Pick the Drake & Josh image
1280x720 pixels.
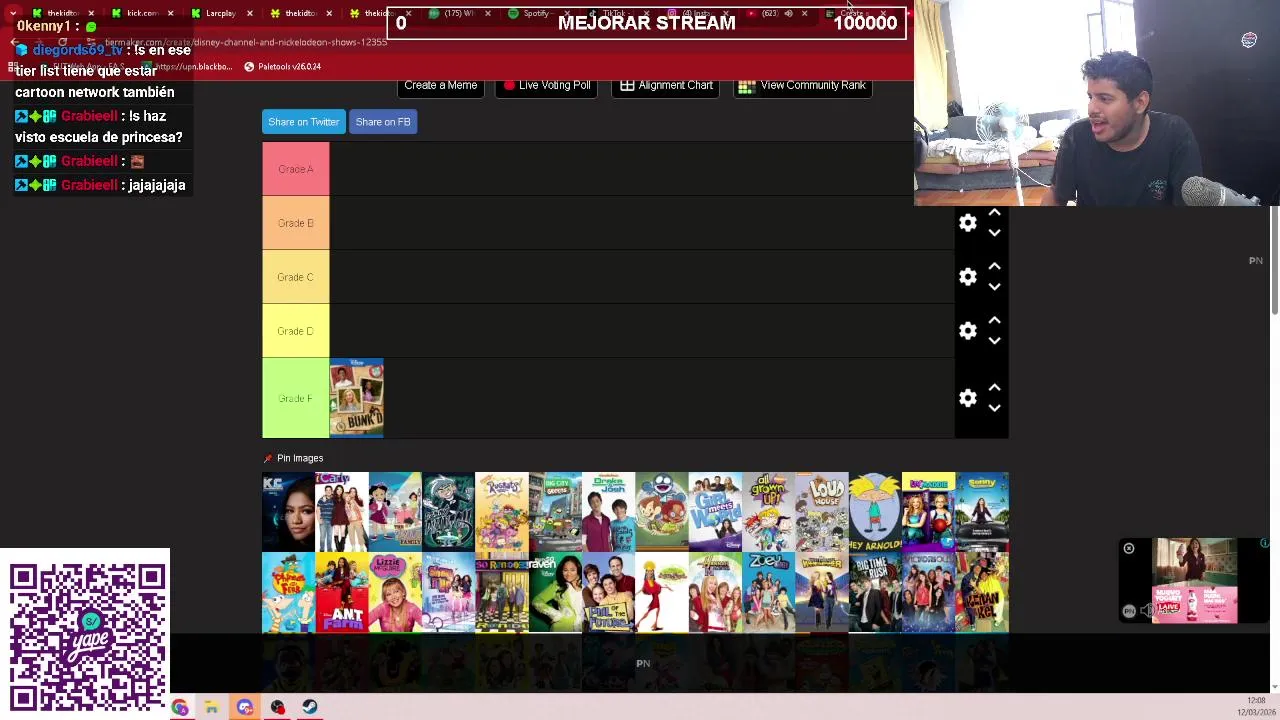click(x=608, y=512)
